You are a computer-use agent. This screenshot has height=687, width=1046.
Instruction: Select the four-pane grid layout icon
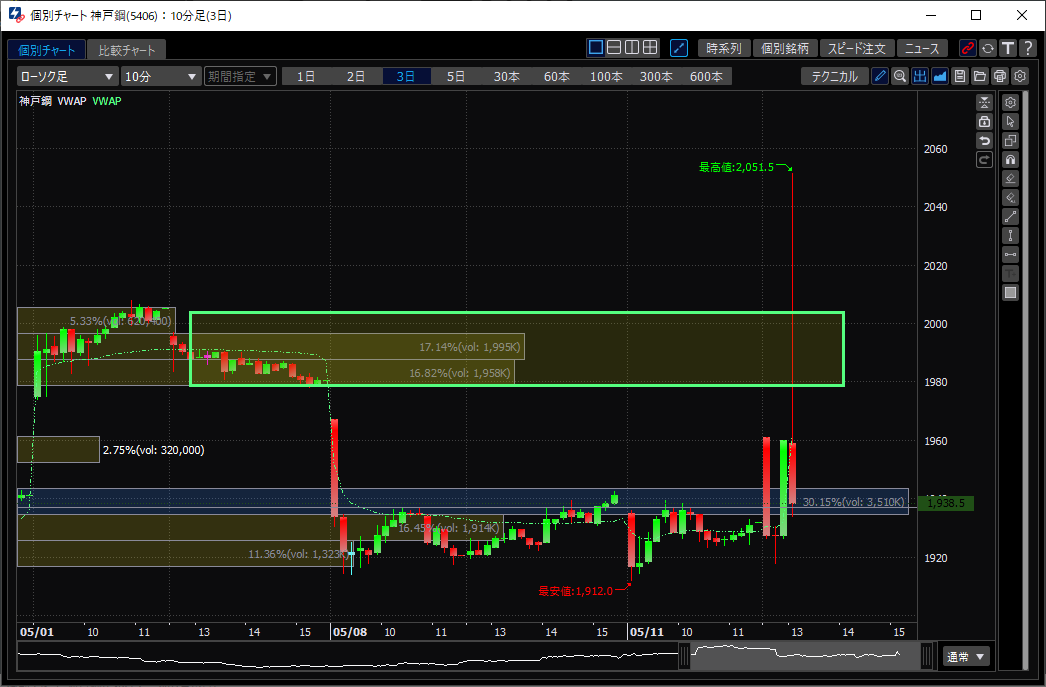[650, 47]
